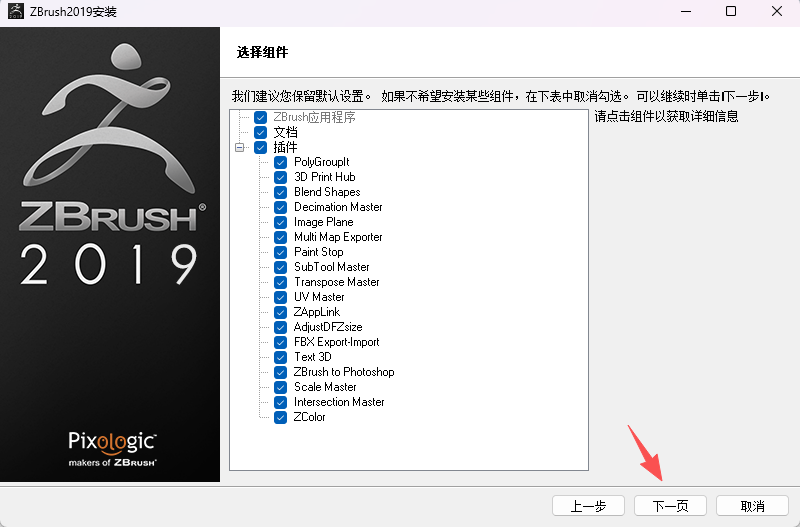The width and height of the screenshot is (800, 527).
Task: Select the Intersection Master label
Action: (339, 402)
